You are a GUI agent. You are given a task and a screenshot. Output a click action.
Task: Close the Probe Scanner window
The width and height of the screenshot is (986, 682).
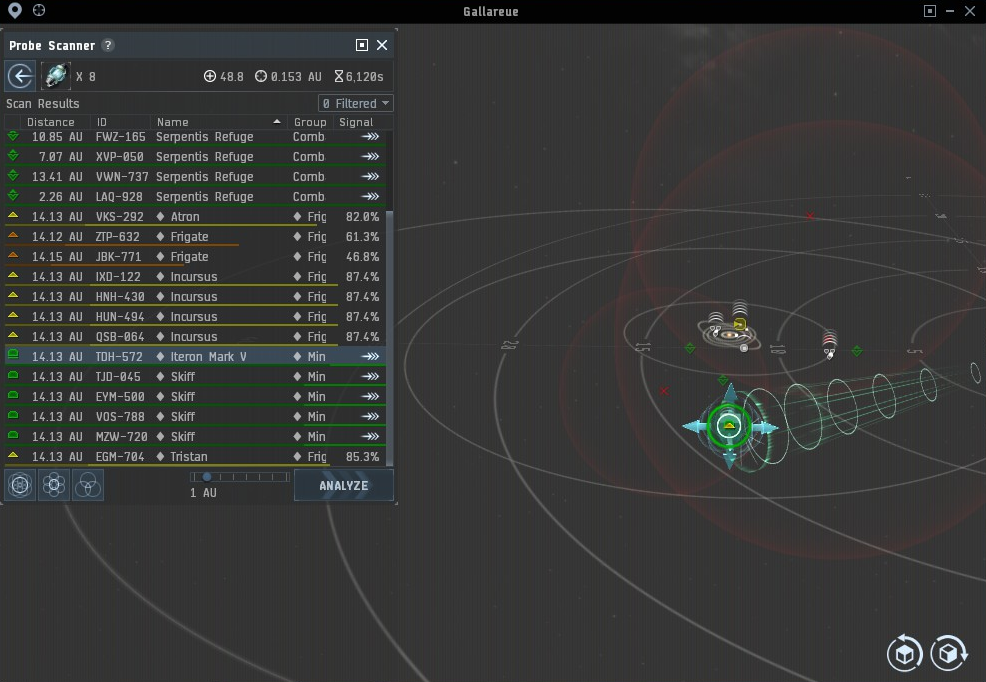[382, 45]
